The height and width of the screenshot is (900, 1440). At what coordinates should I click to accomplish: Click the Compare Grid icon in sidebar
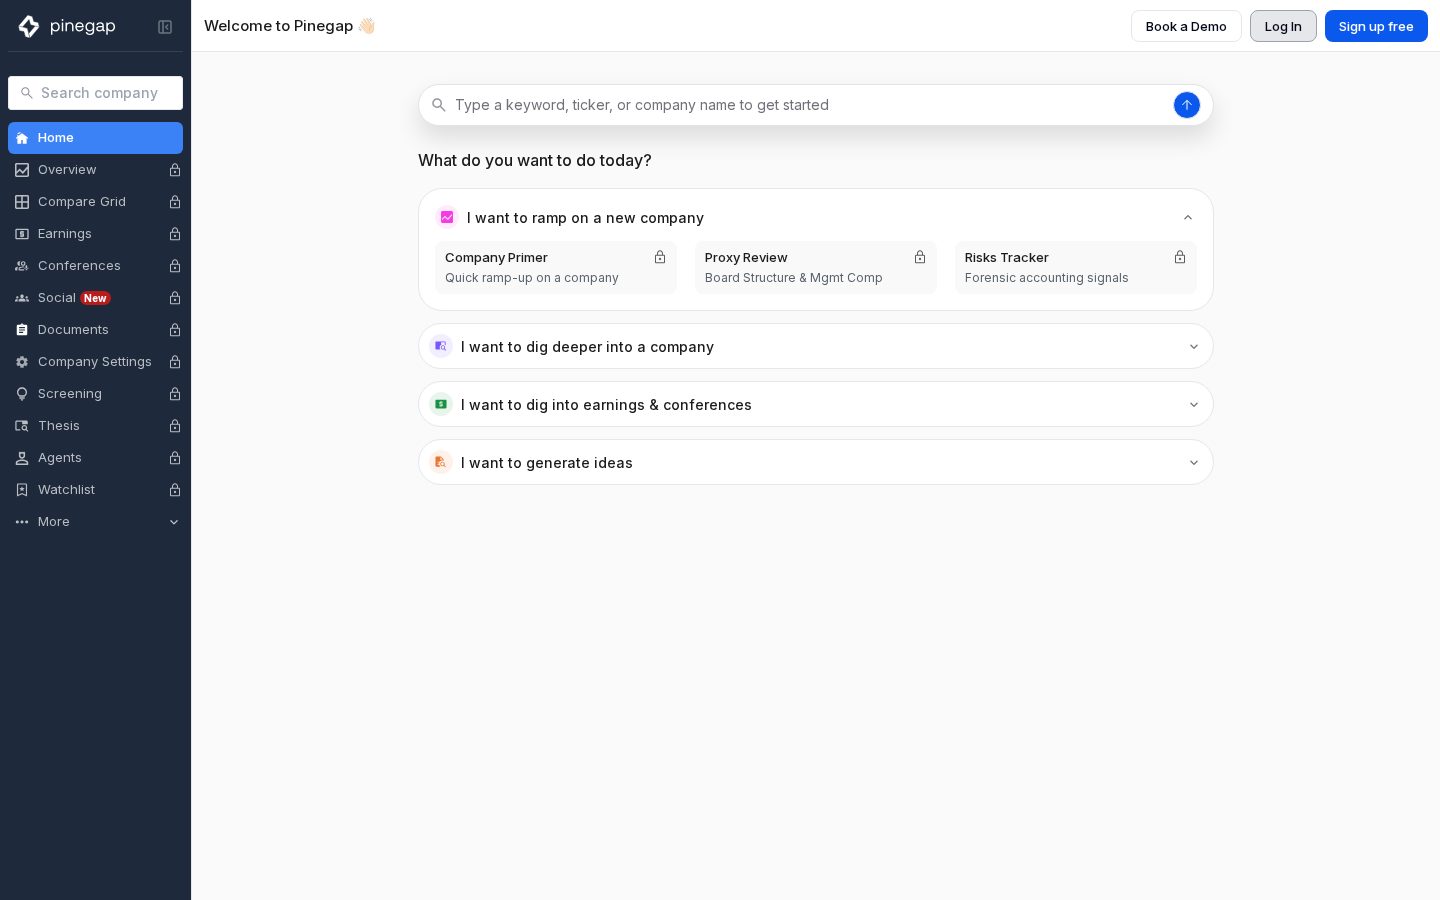[x=22, y=202]
